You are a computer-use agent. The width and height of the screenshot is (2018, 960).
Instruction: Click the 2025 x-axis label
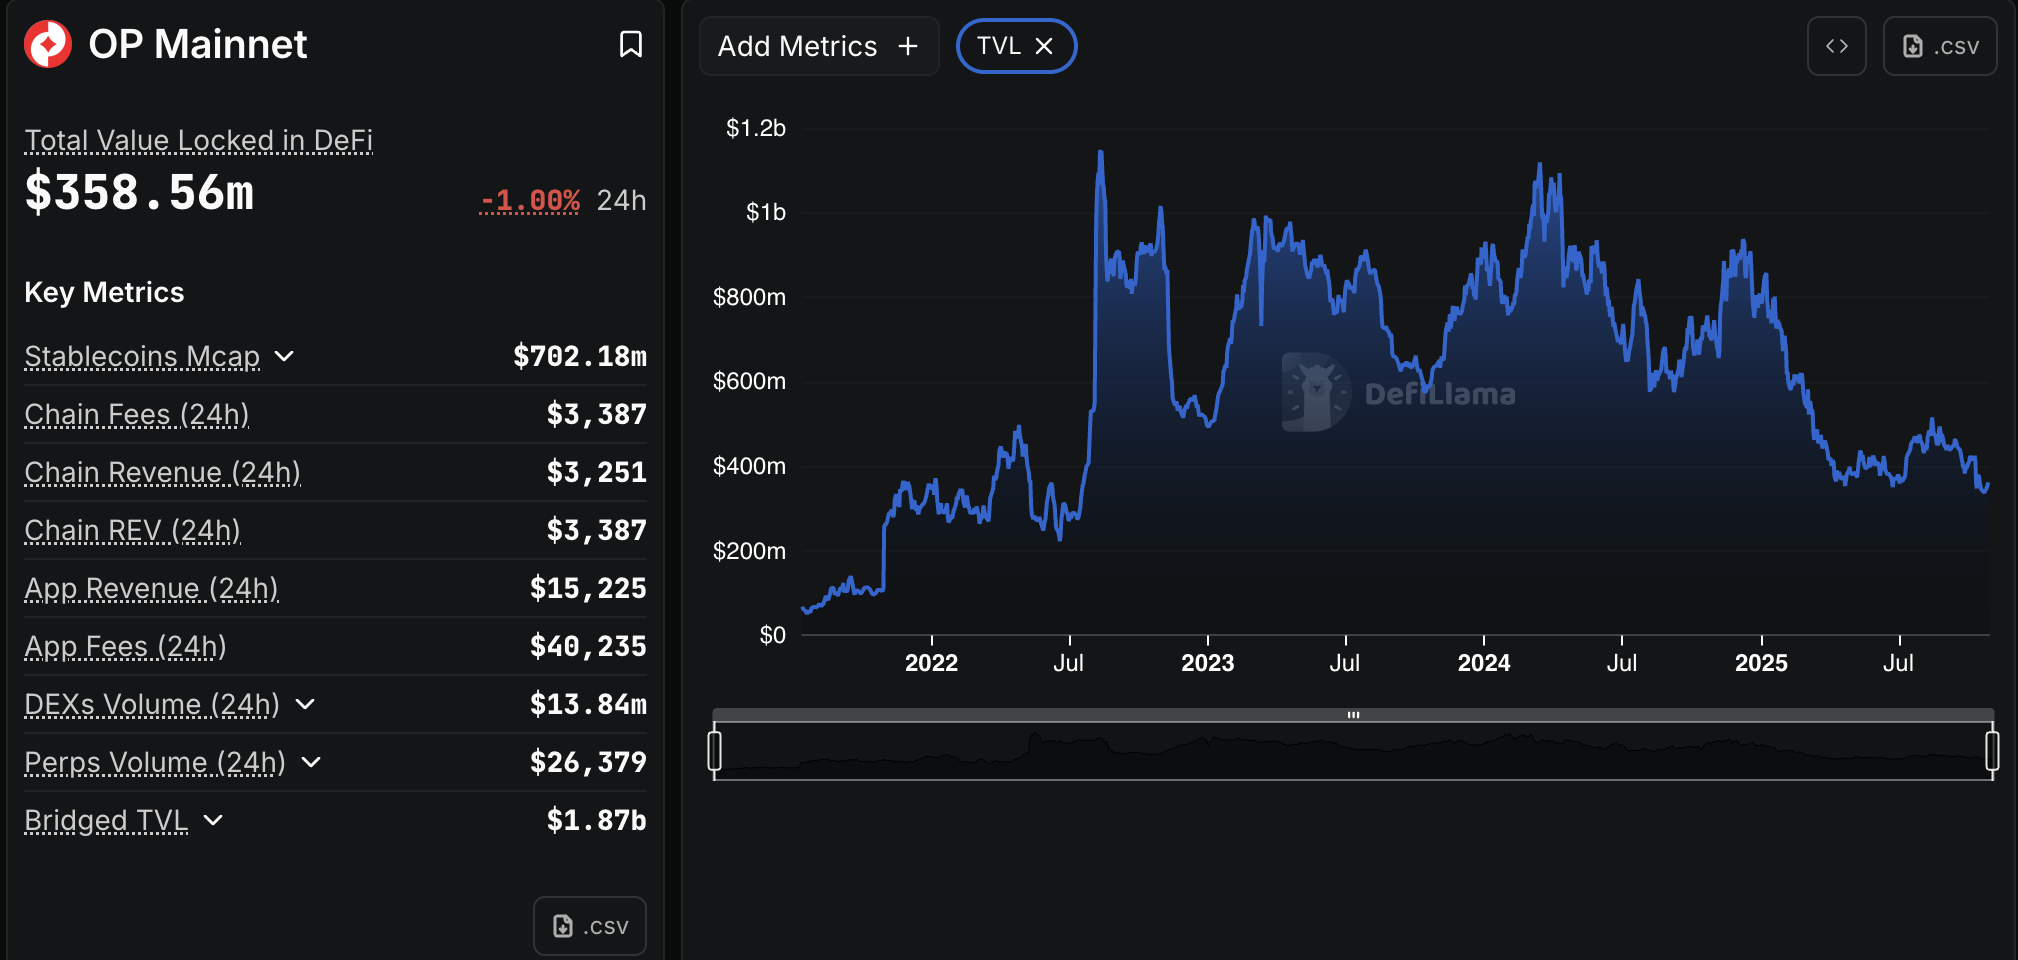point(1761,663)
